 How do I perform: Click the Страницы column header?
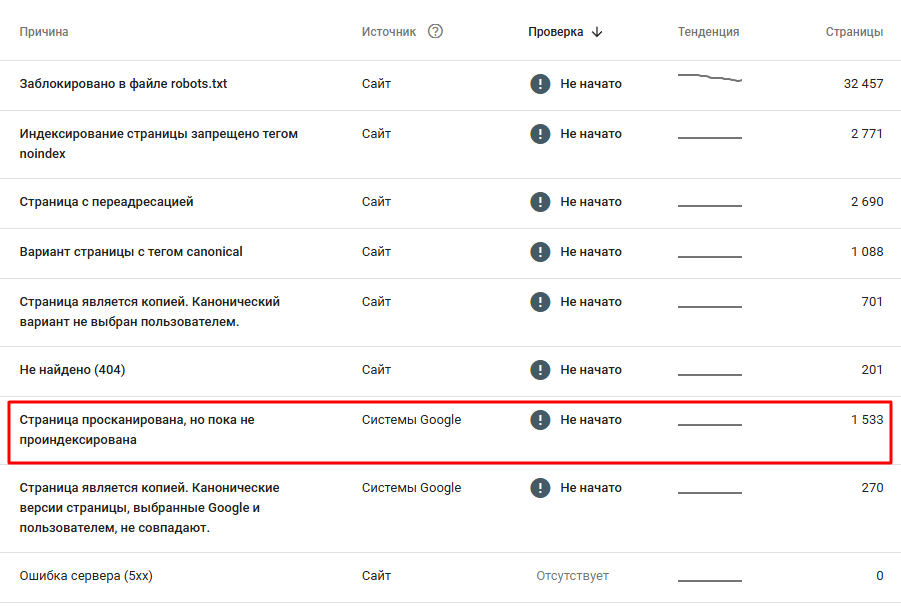(853, 32)
